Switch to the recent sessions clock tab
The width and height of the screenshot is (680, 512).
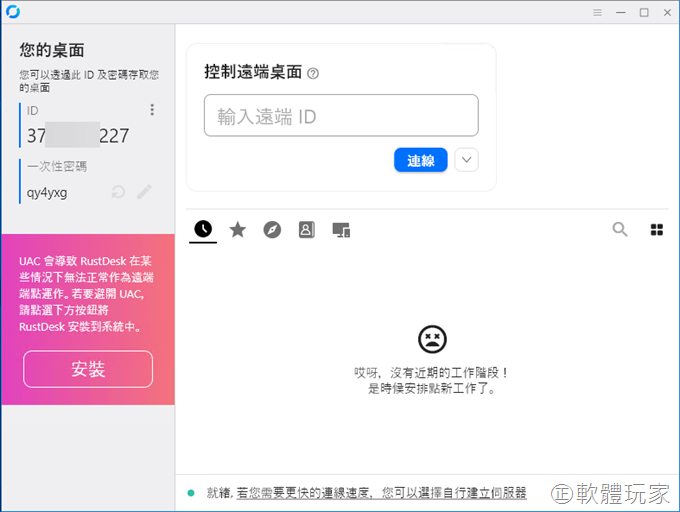point(203,230)
